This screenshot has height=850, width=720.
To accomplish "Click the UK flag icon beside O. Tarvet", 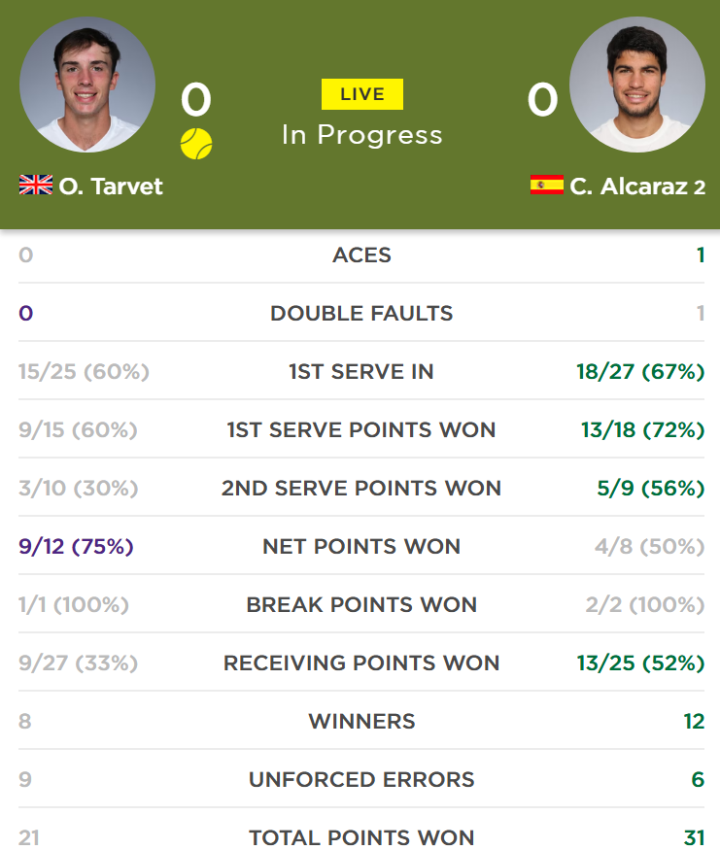I will click(36, 185).
